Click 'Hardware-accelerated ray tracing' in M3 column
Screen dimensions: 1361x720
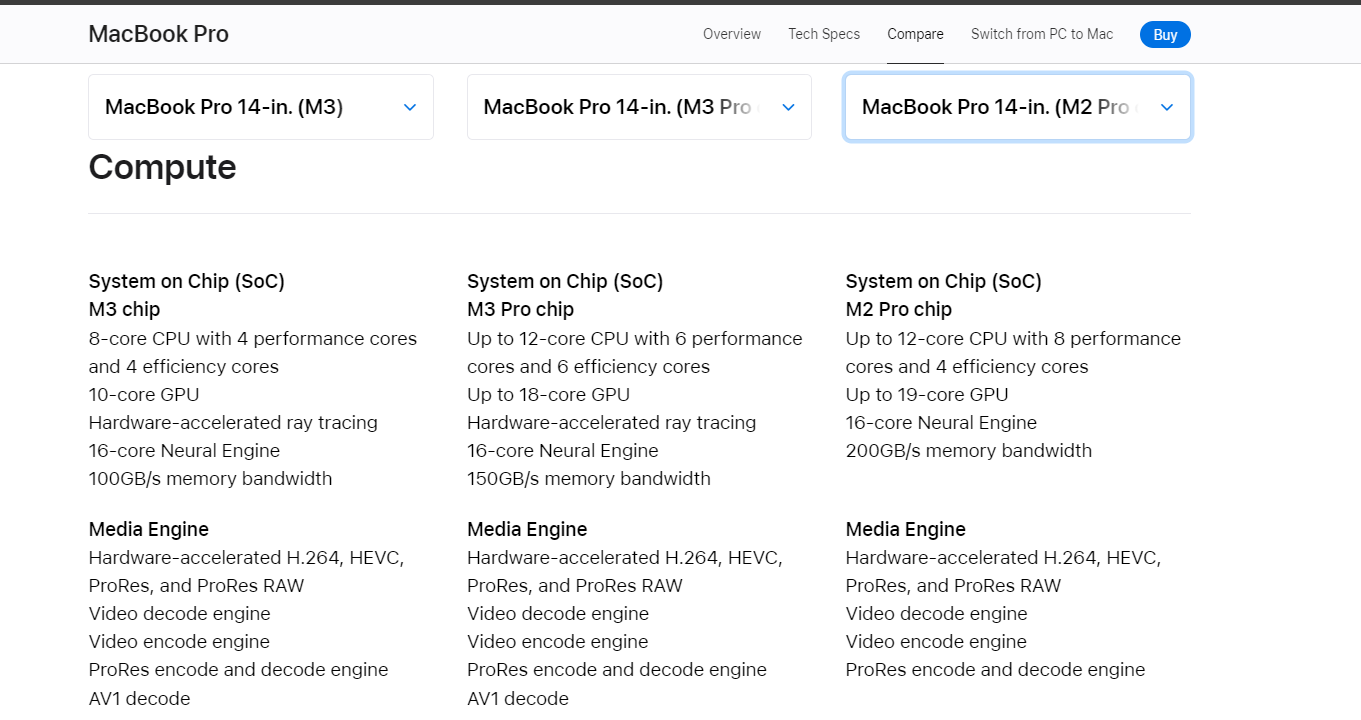pyautogui.click(x=233, y=422)
